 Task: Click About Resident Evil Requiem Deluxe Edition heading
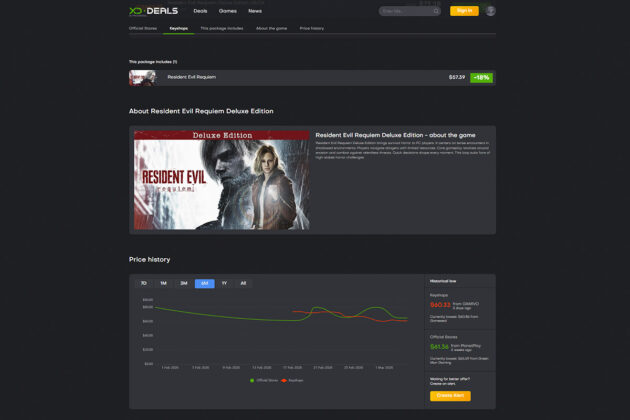point(201,111)
